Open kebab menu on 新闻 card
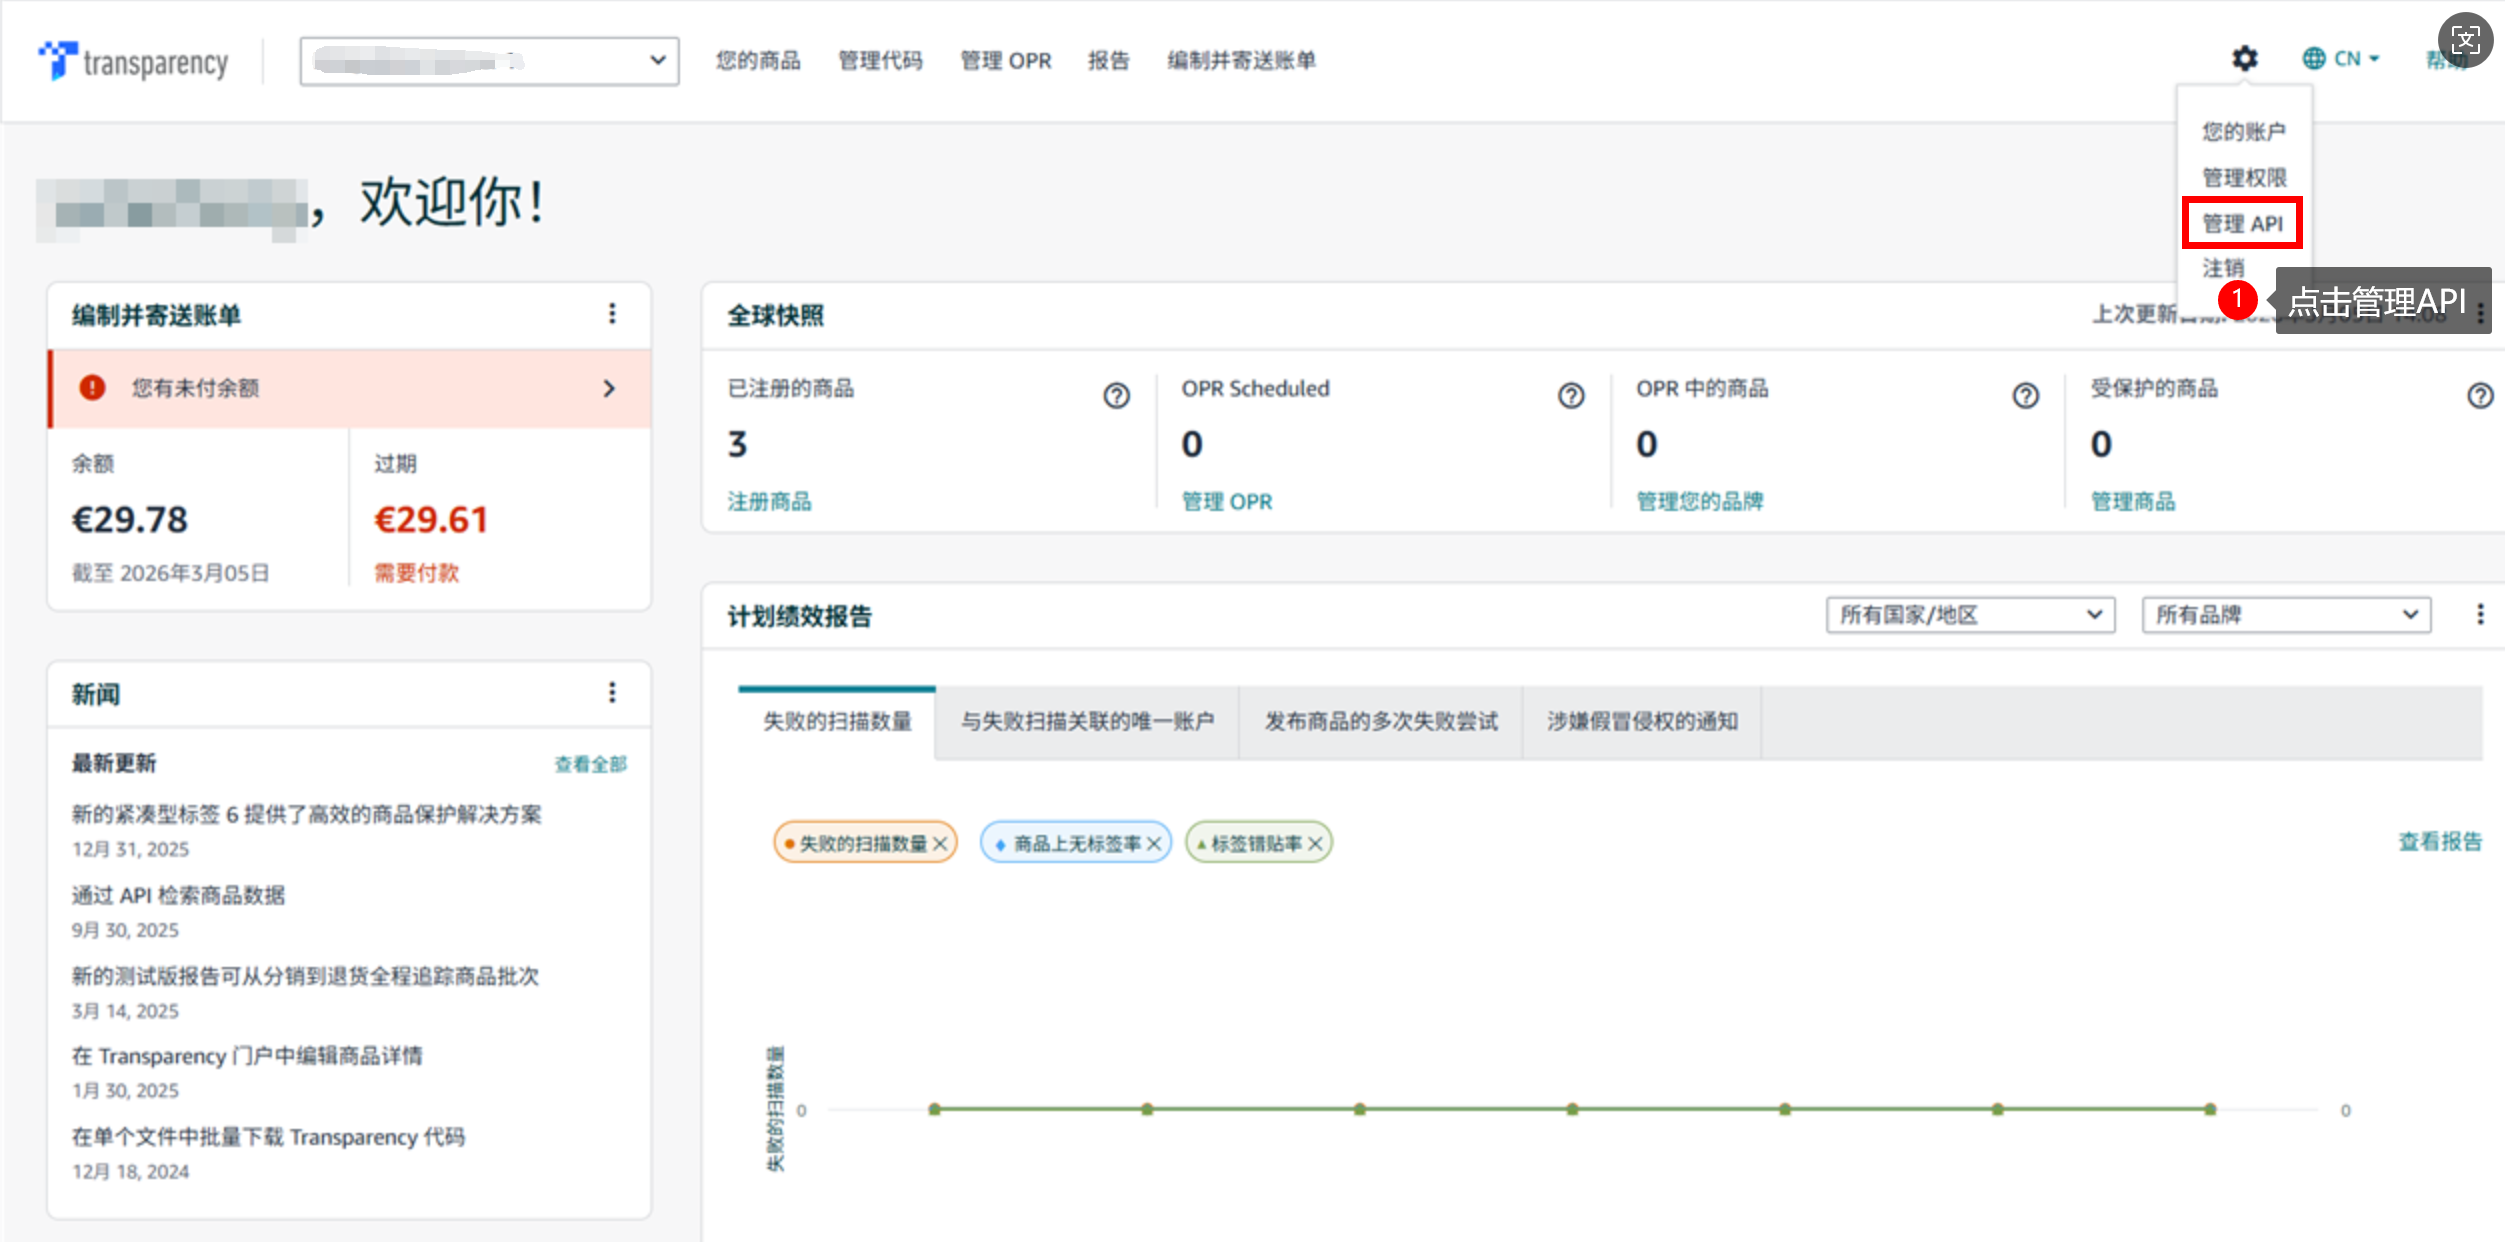2505x1242 pixels. tap(612, 692)
